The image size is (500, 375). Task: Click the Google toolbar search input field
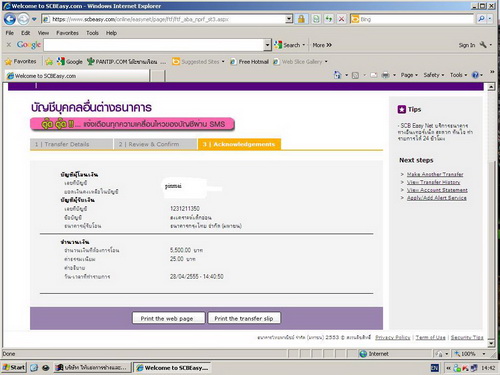click(x=154, y=45)
